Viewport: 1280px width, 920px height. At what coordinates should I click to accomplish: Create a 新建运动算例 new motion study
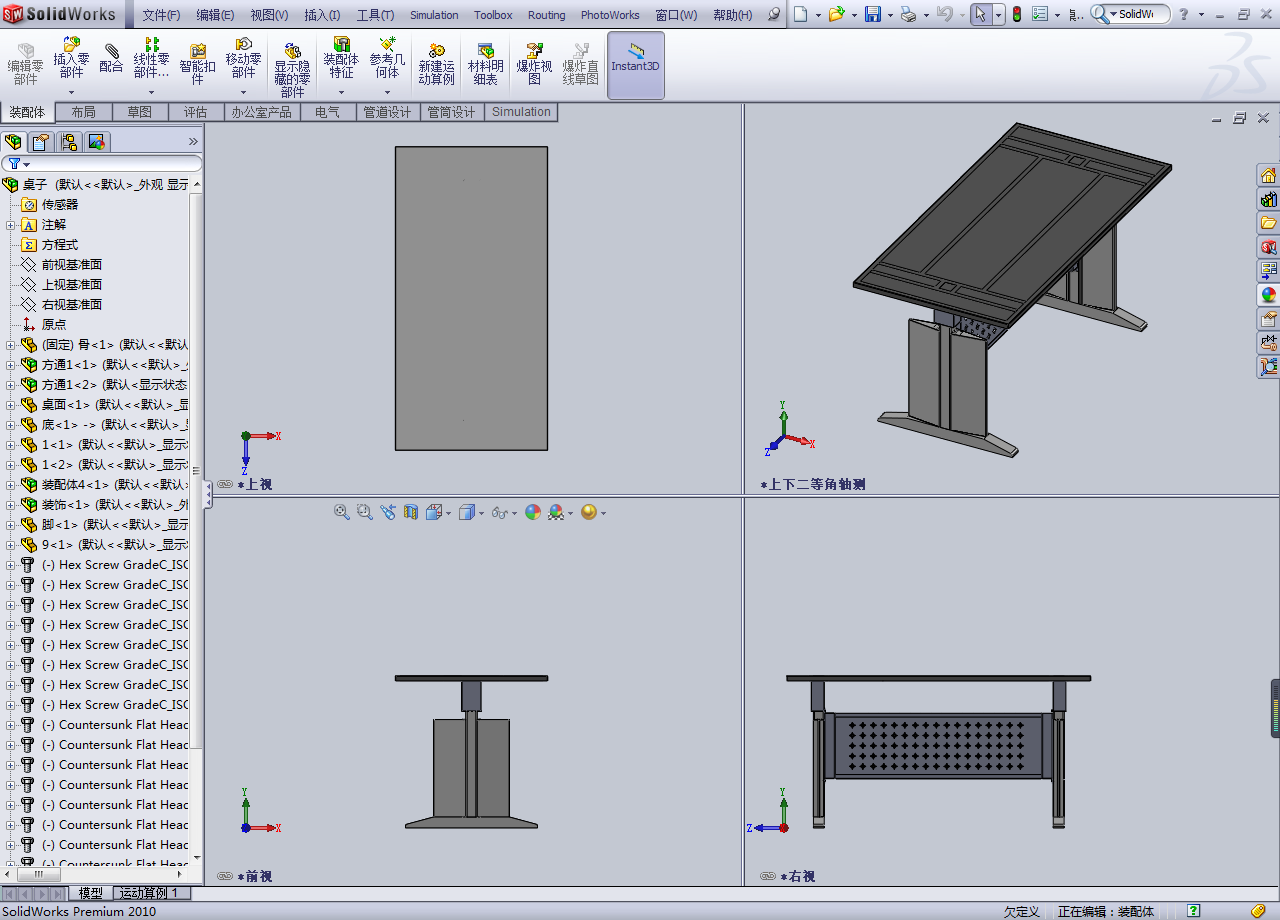pos(436,64)
